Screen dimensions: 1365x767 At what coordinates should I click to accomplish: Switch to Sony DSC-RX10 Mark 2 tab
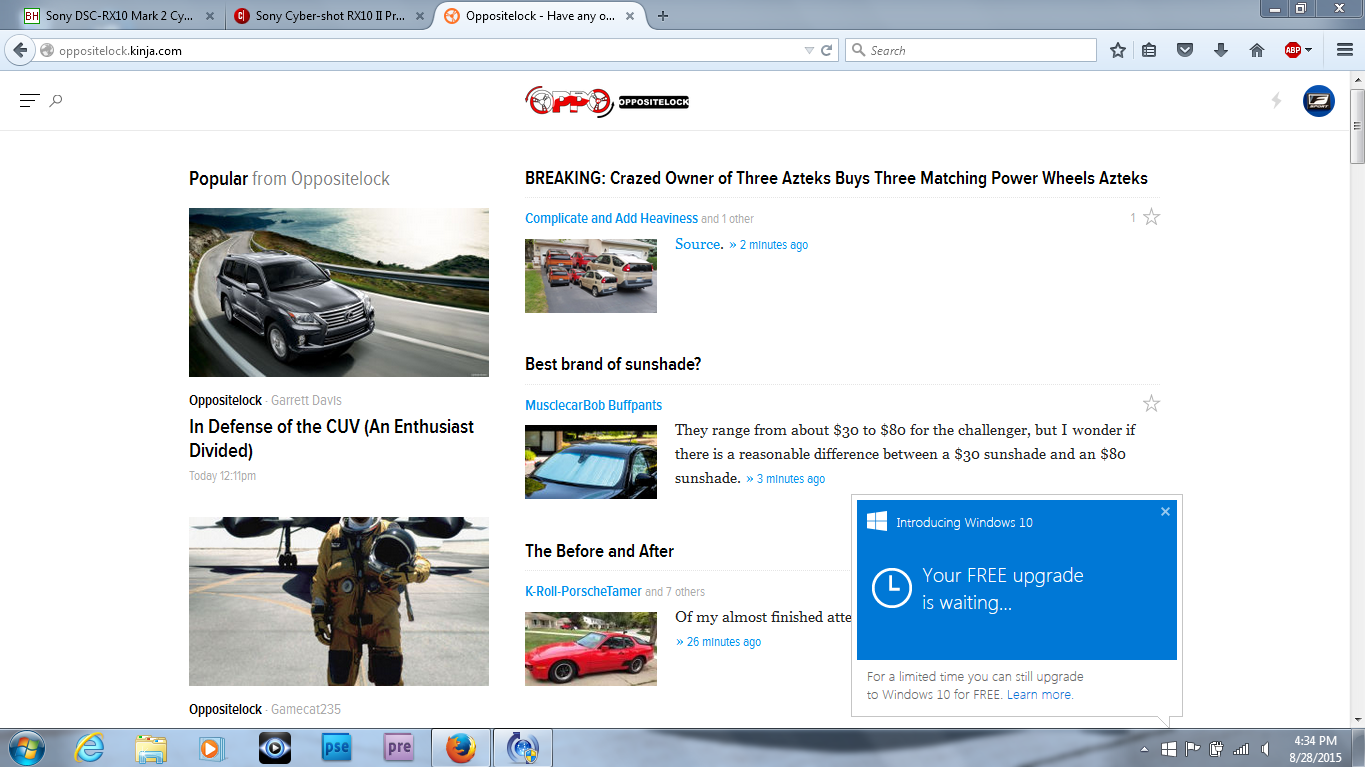pos(120,16)
